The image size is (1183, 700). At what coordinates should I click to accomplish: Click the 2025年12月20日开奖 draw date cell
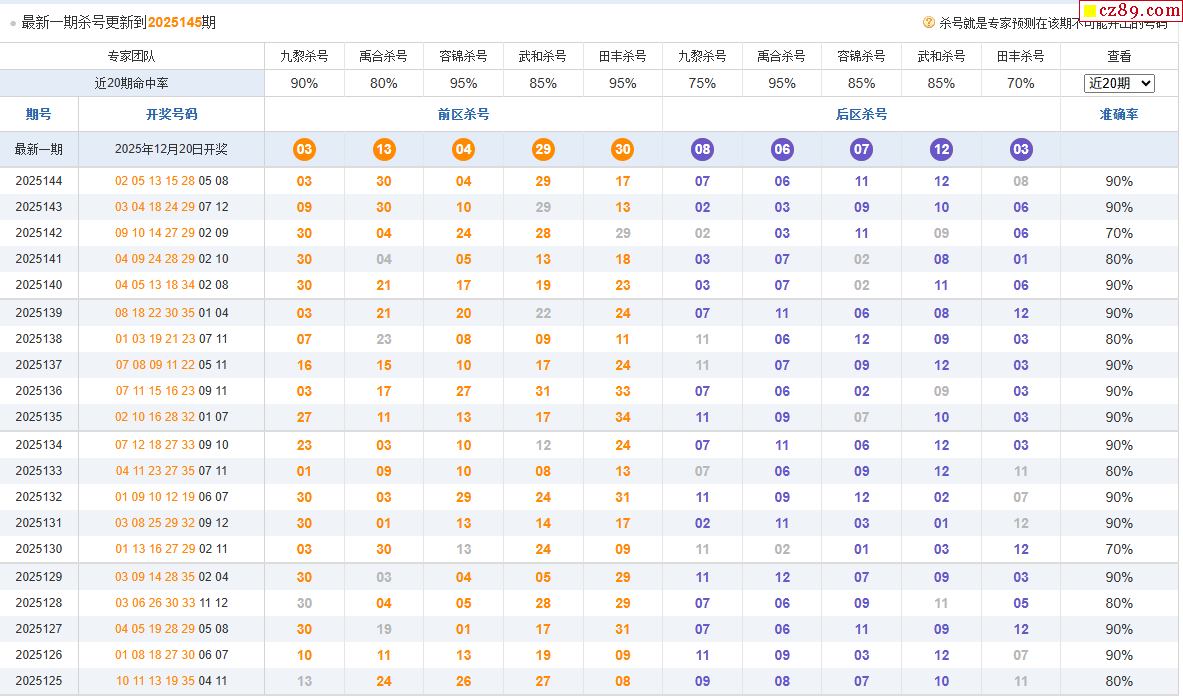click(171, 150)
